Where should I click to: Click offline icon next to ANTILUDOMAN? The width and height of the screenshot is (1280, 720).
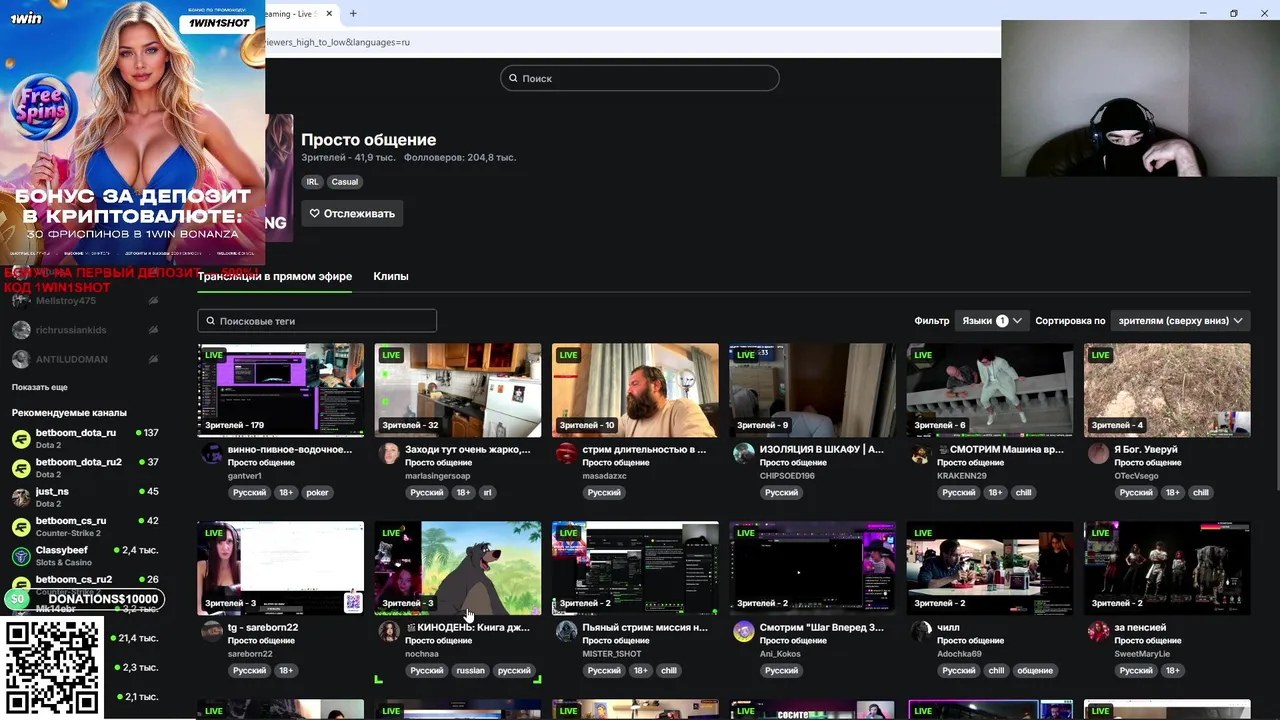[x=153, y=359]
